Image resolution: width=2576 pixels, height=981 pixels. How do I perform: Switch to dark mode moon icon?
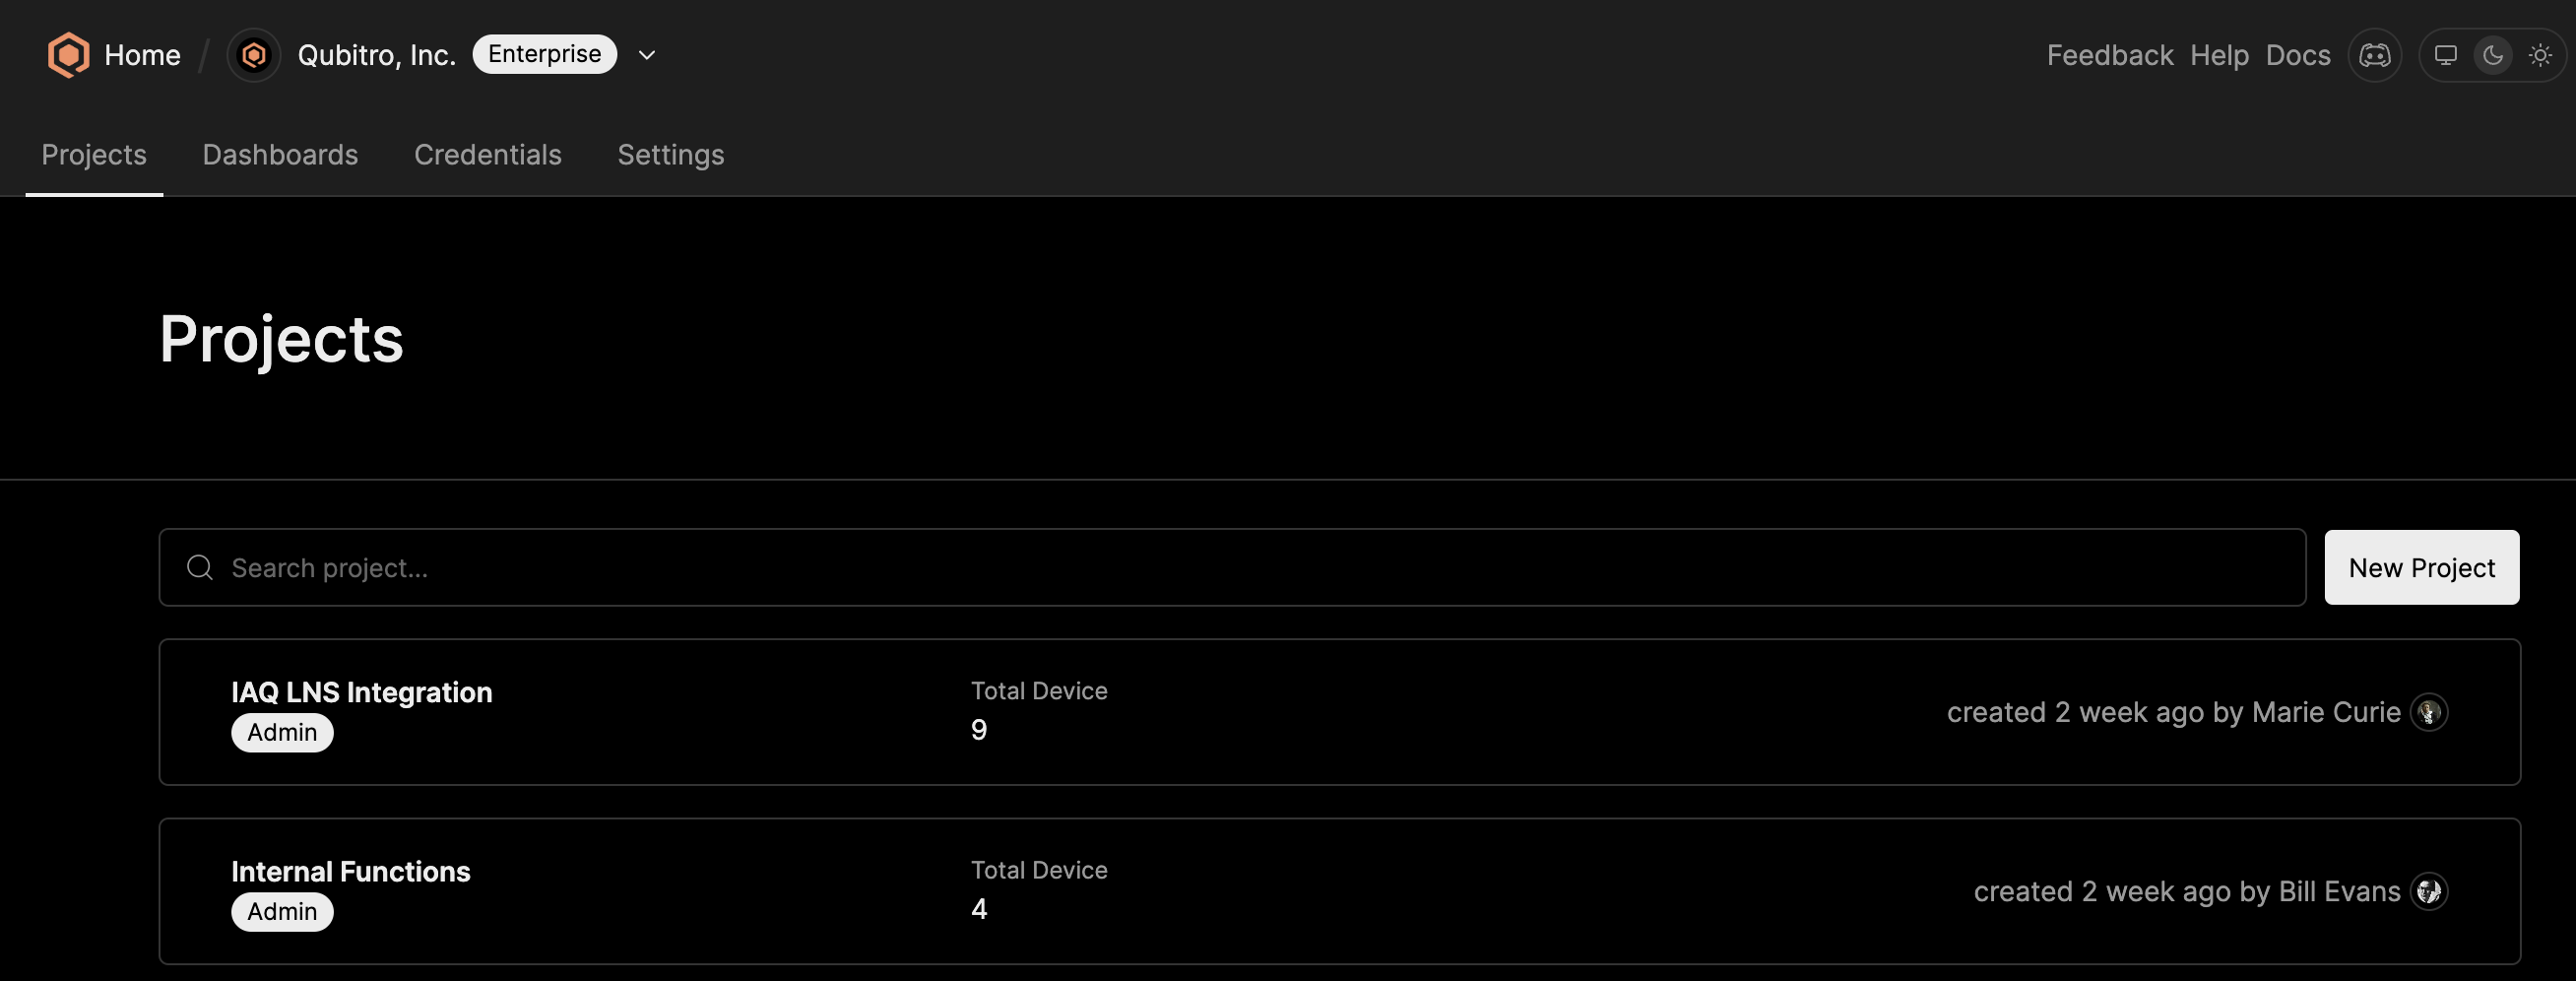pyautogui.click(x=2493, y=55)
